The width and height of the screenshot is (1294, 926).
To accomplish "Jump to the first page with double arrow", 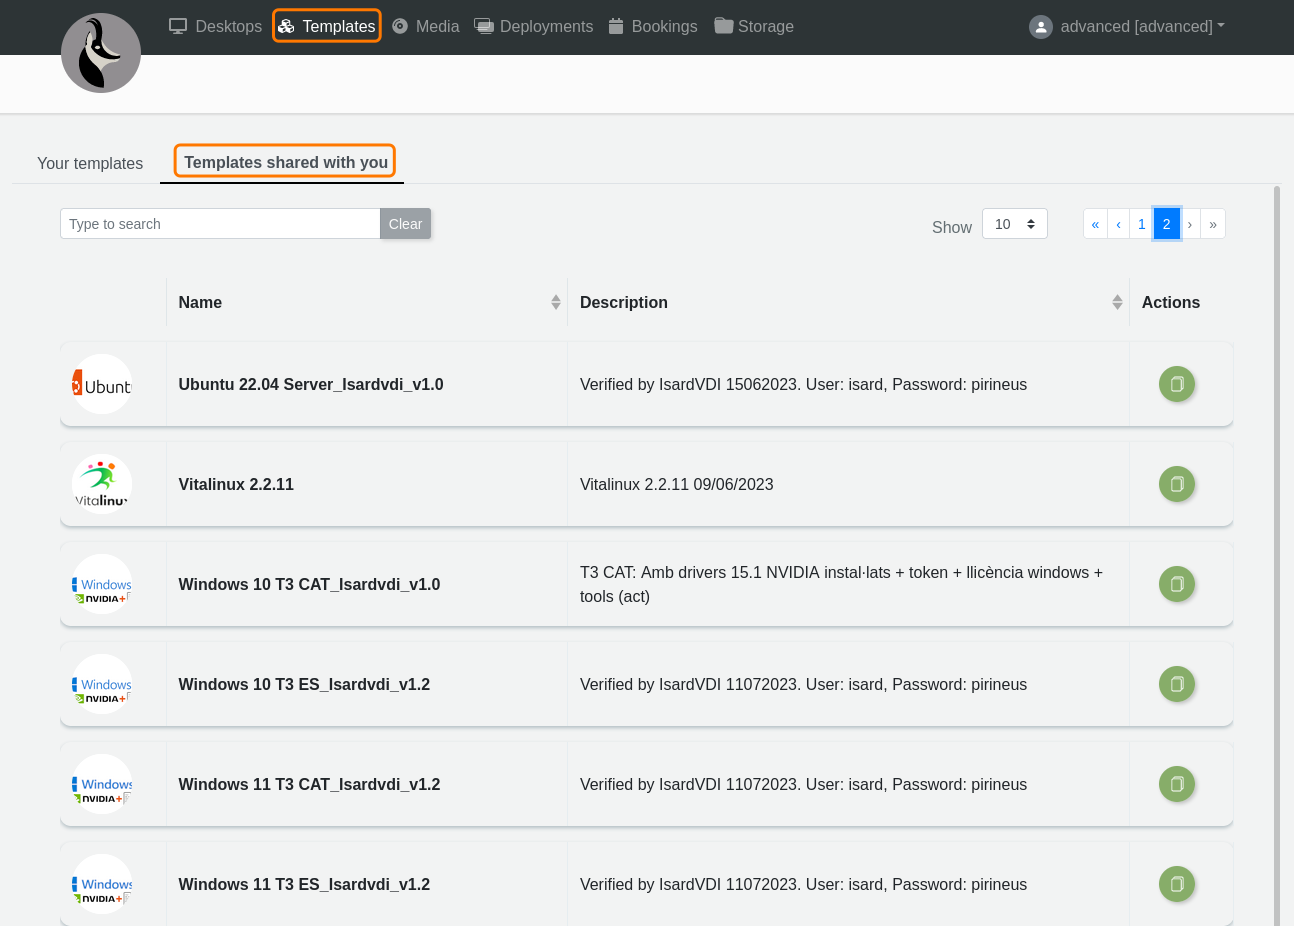I will point(1095,224).
